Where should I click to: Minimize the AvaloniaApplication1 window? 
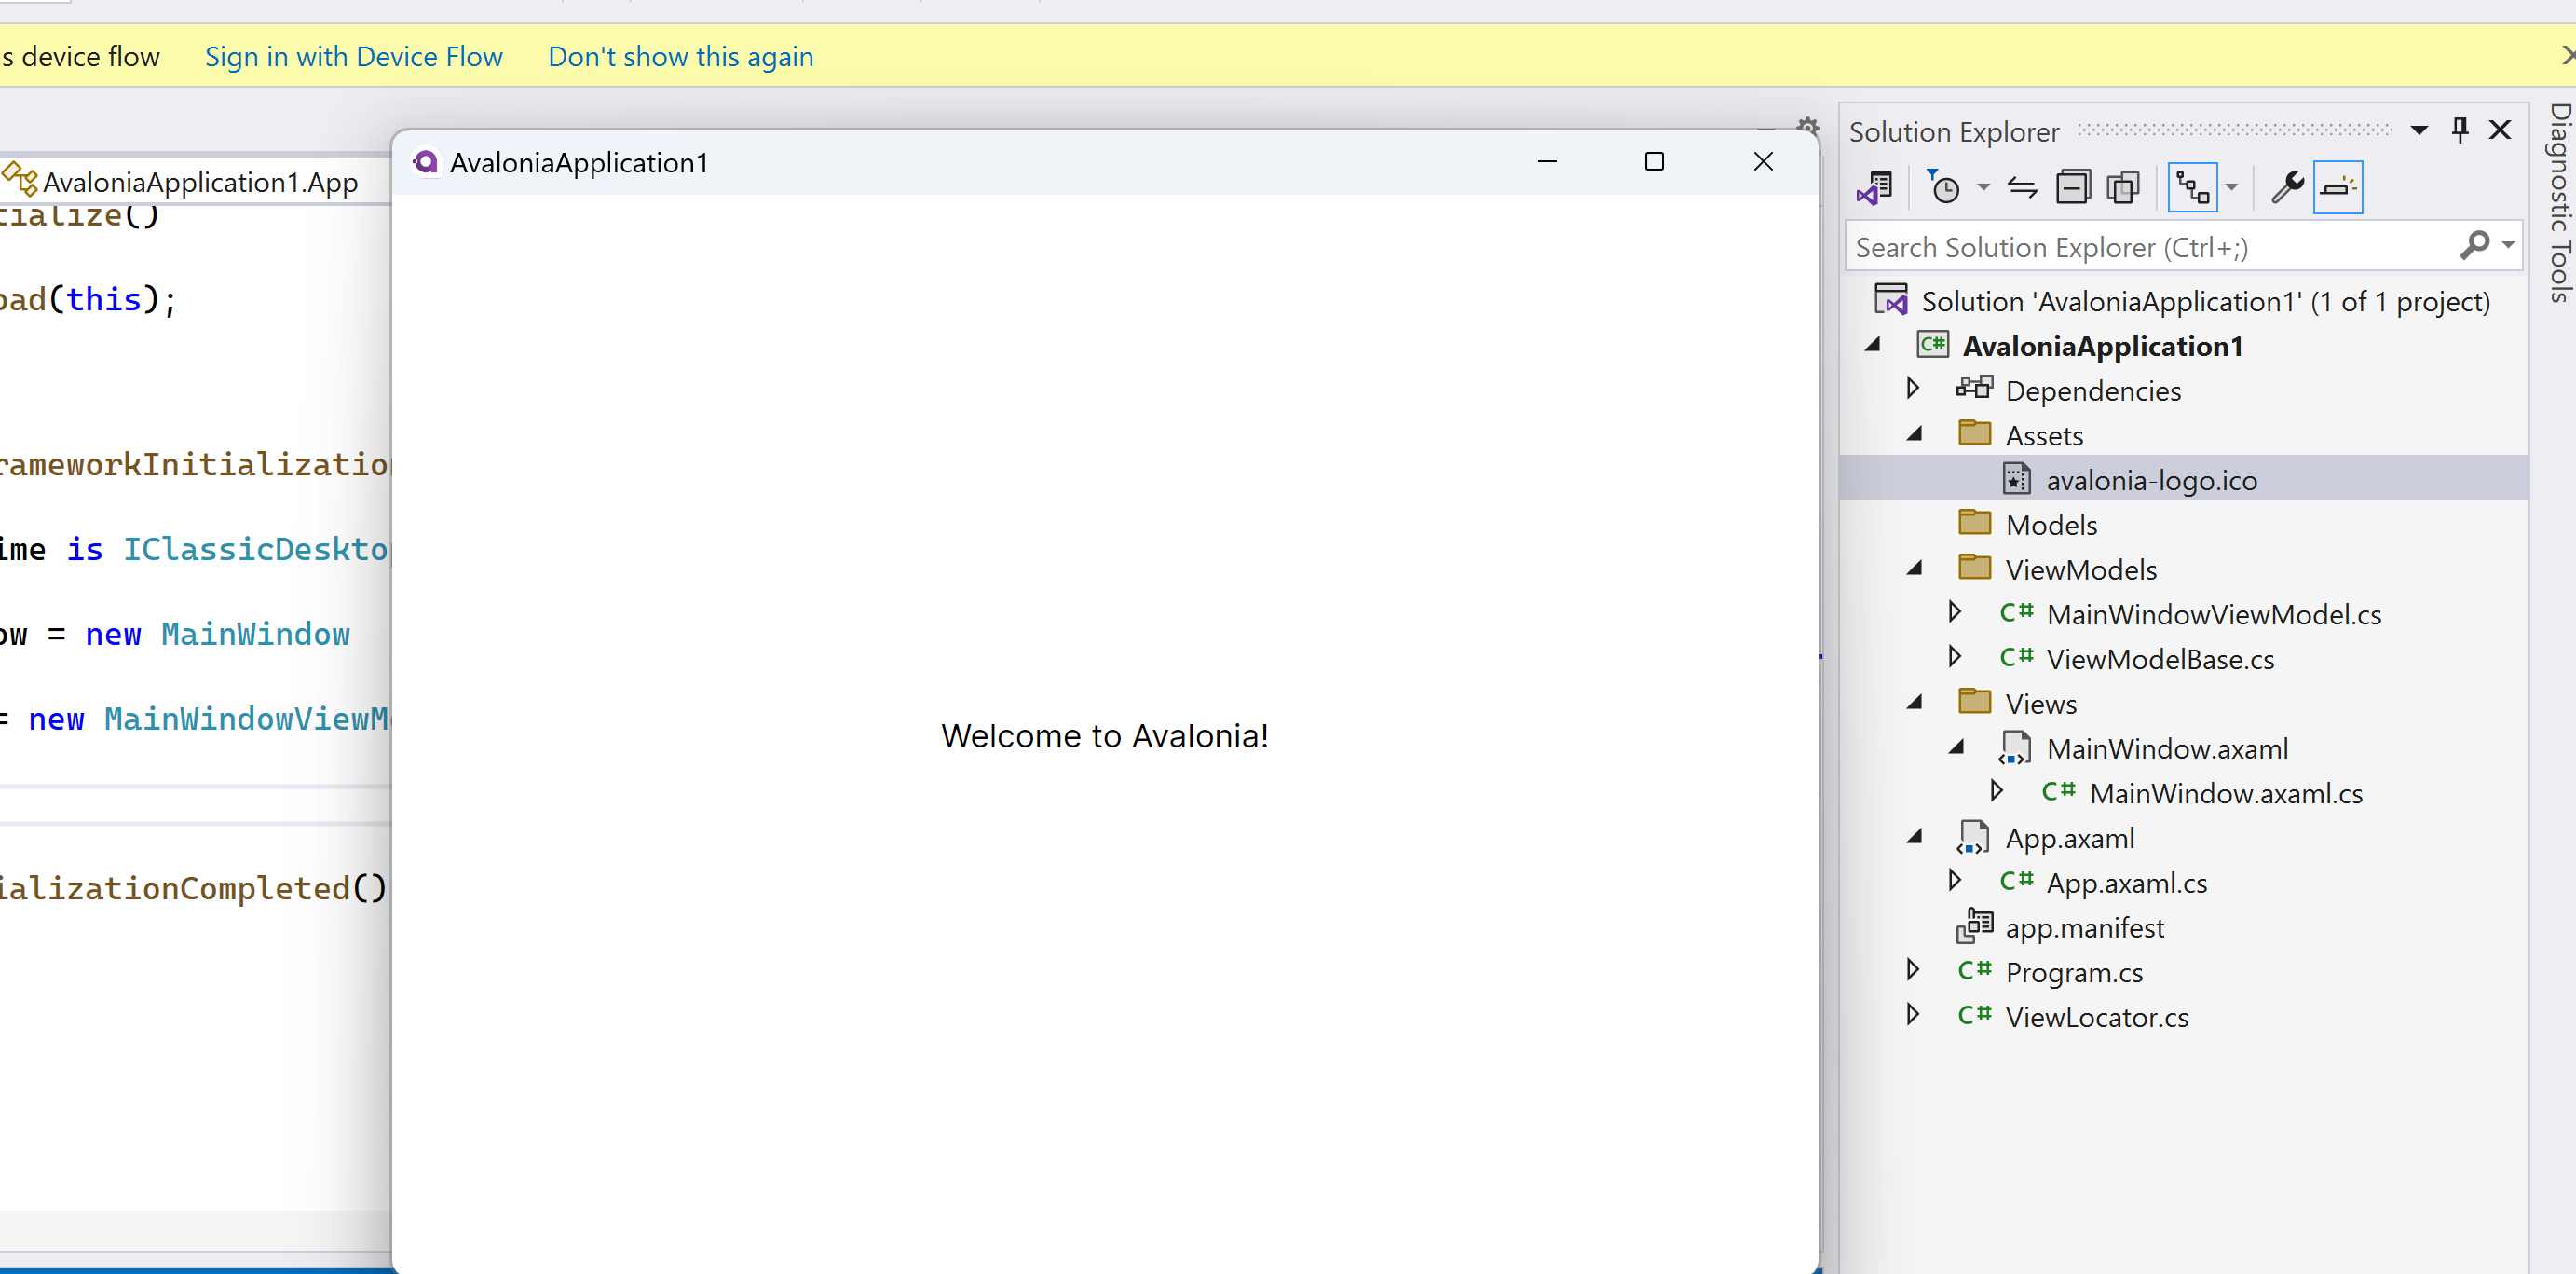[x=1547, y=162]
